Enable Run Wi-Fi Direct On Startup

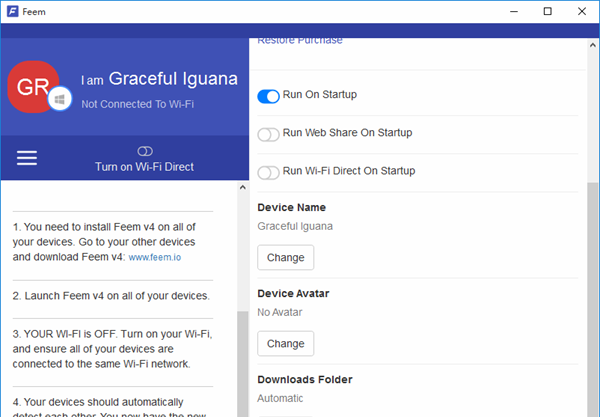point(268,173)
